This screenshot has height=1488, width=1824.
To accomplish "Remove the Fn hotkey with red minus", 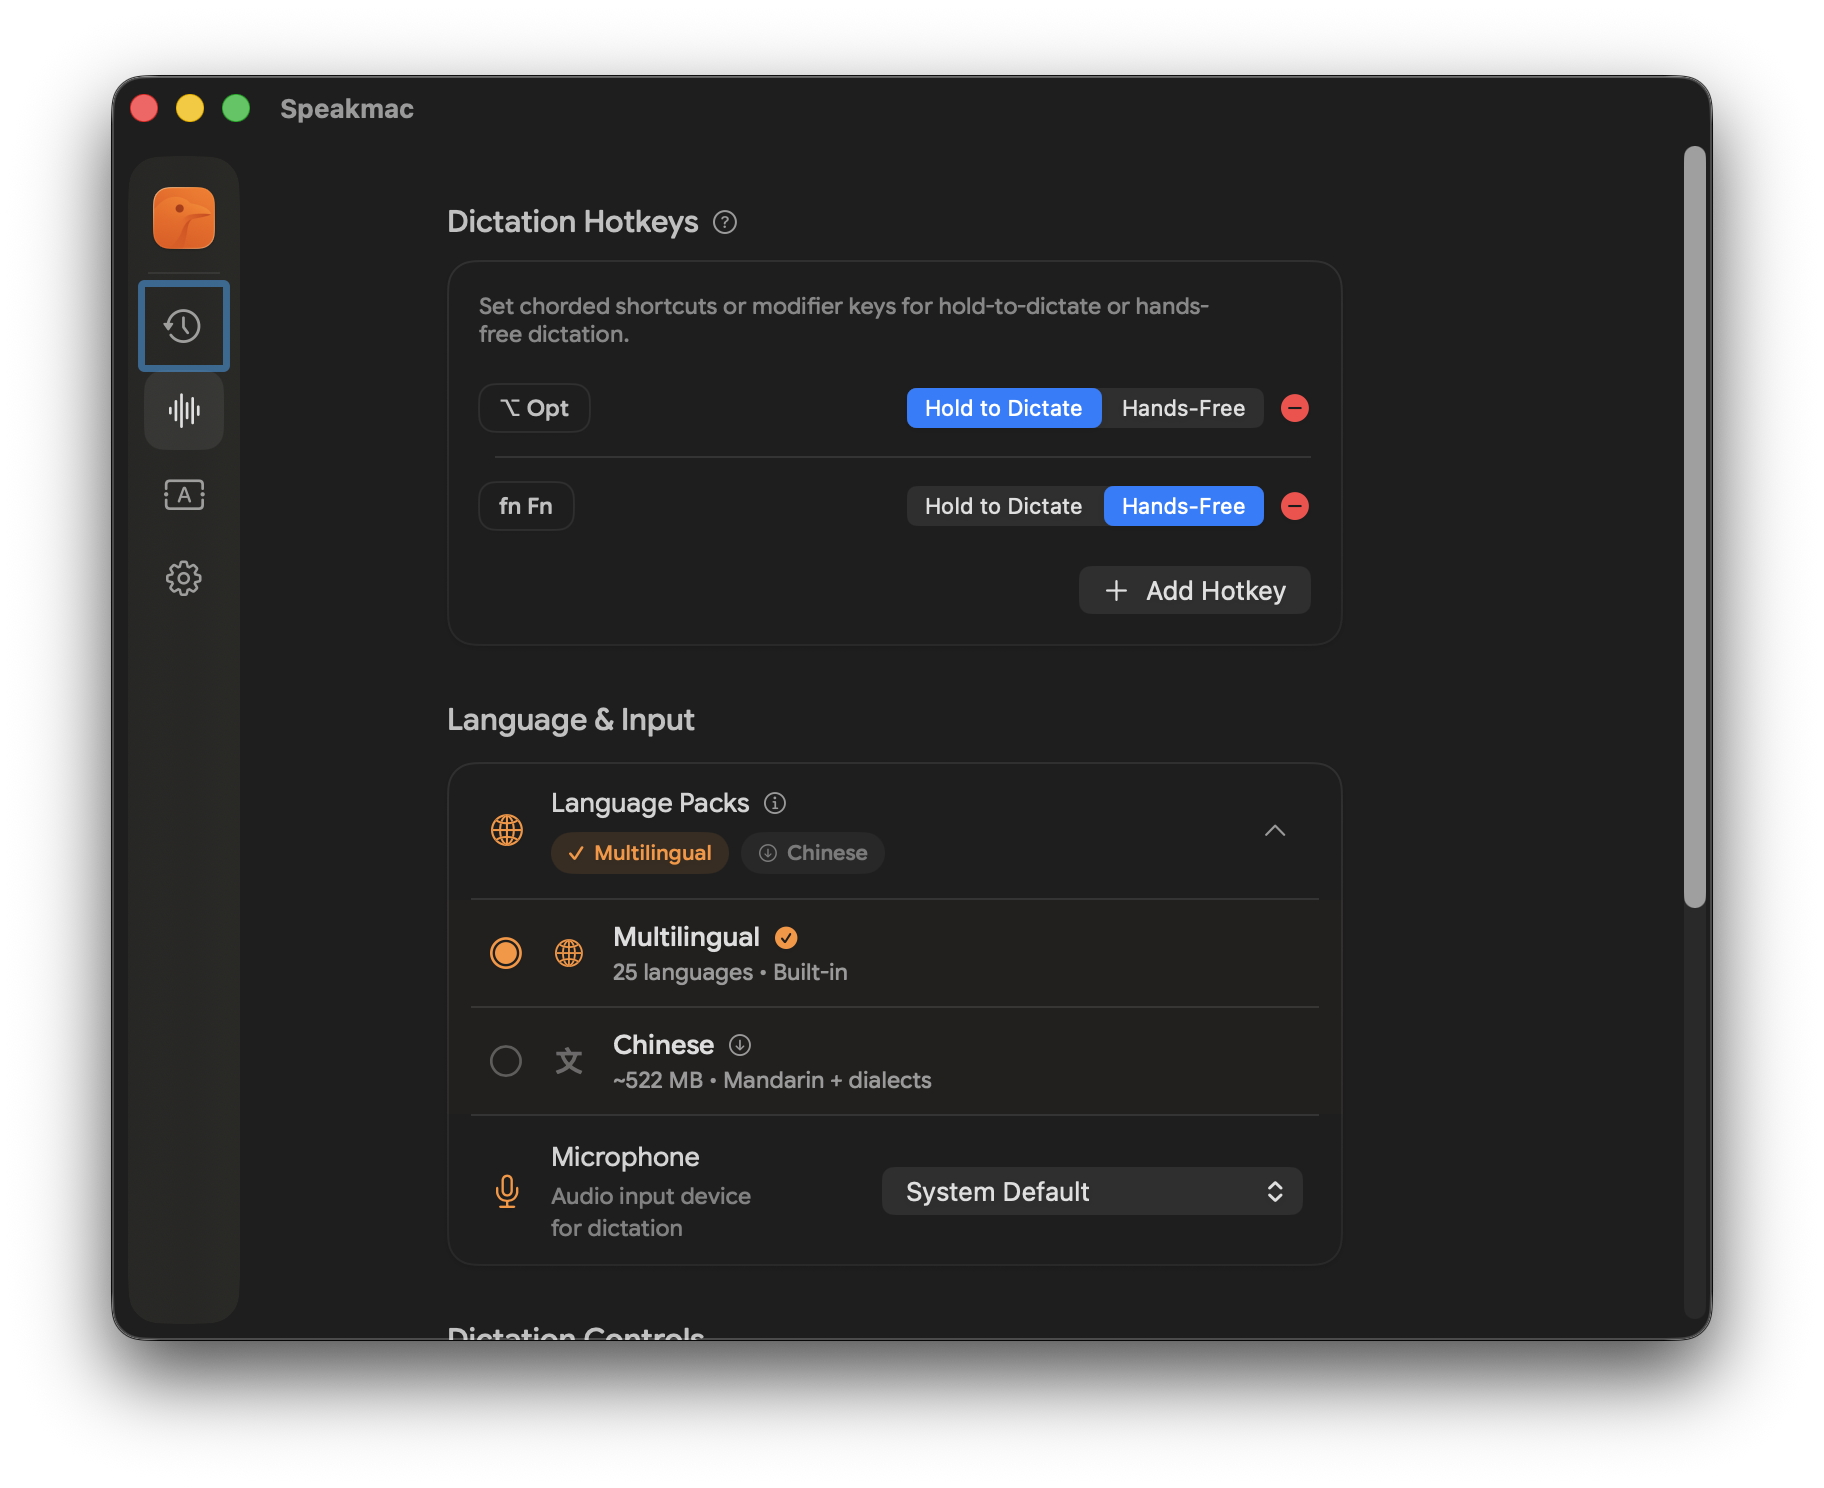I will click(x=1295, y=506).
